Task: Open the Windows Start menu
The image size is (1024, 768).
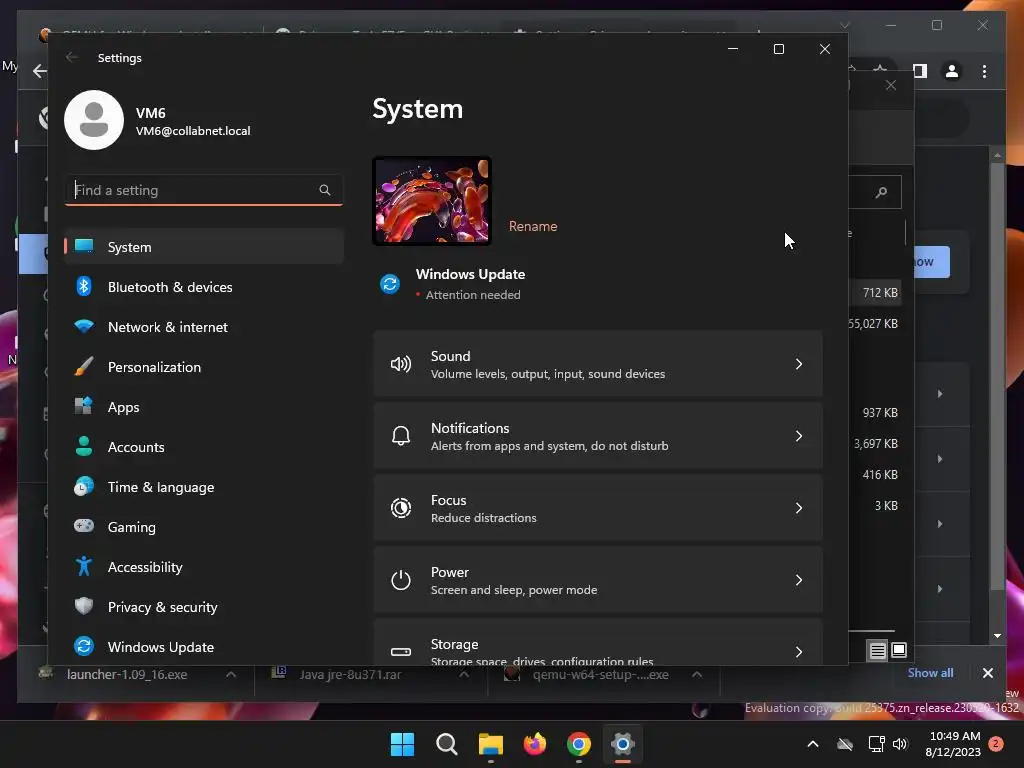Action: pos(402,744)
